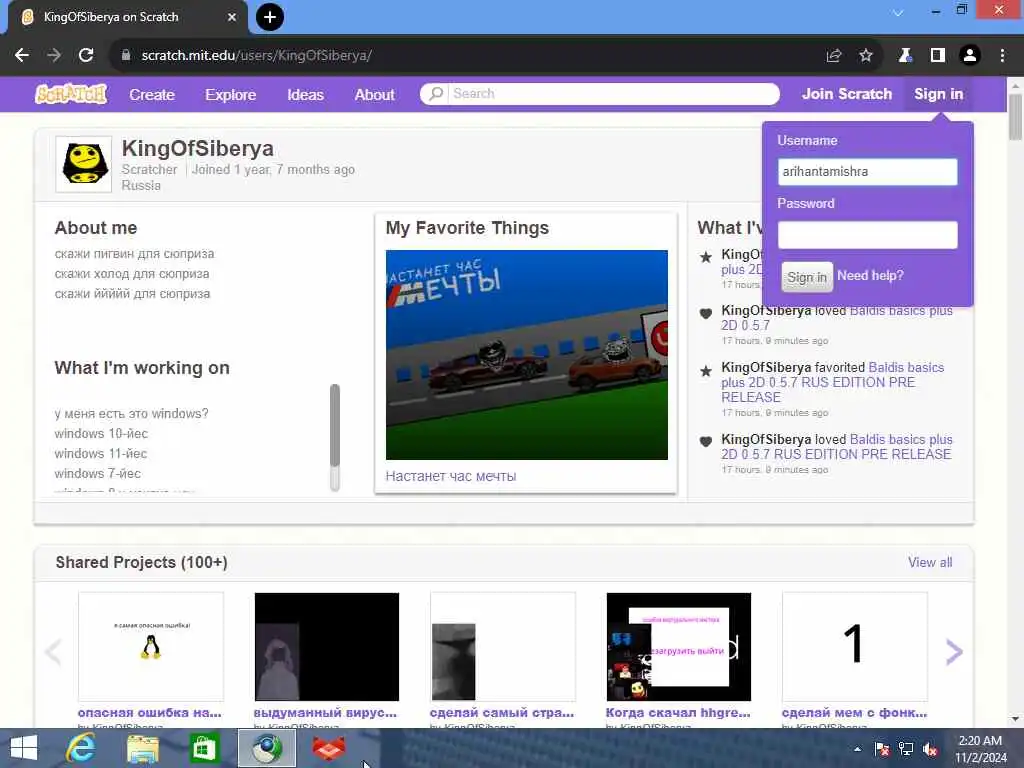This screenshot has height=768, width=1024.
Task: Click the search magnifier icon
Action: click(x=436, y=93)
